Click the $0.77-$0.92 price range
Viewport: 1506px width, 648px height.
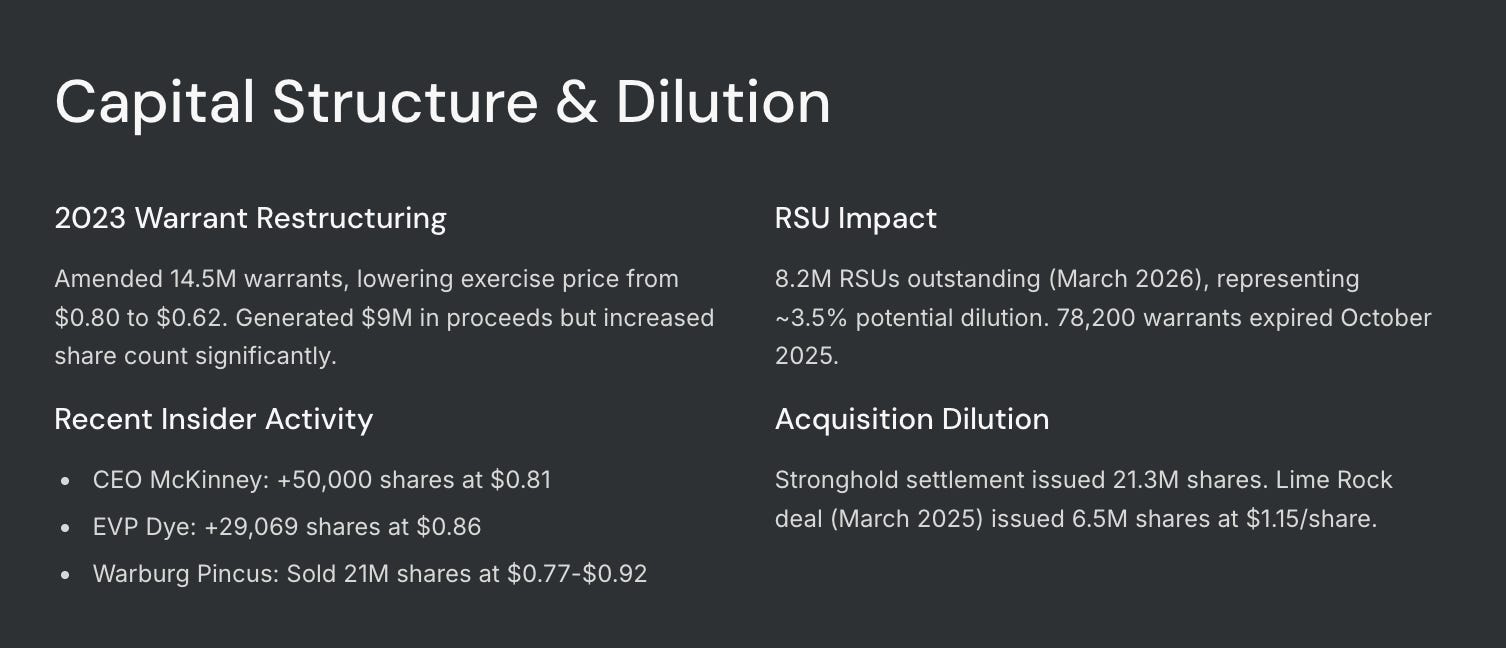coord(577,574)
